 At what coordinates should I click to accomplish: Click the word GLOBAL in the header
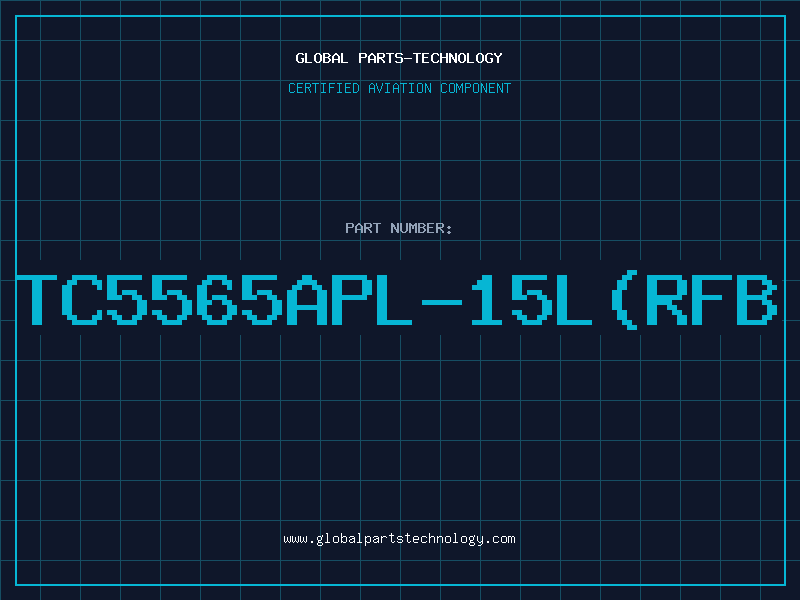coord(321,58)
